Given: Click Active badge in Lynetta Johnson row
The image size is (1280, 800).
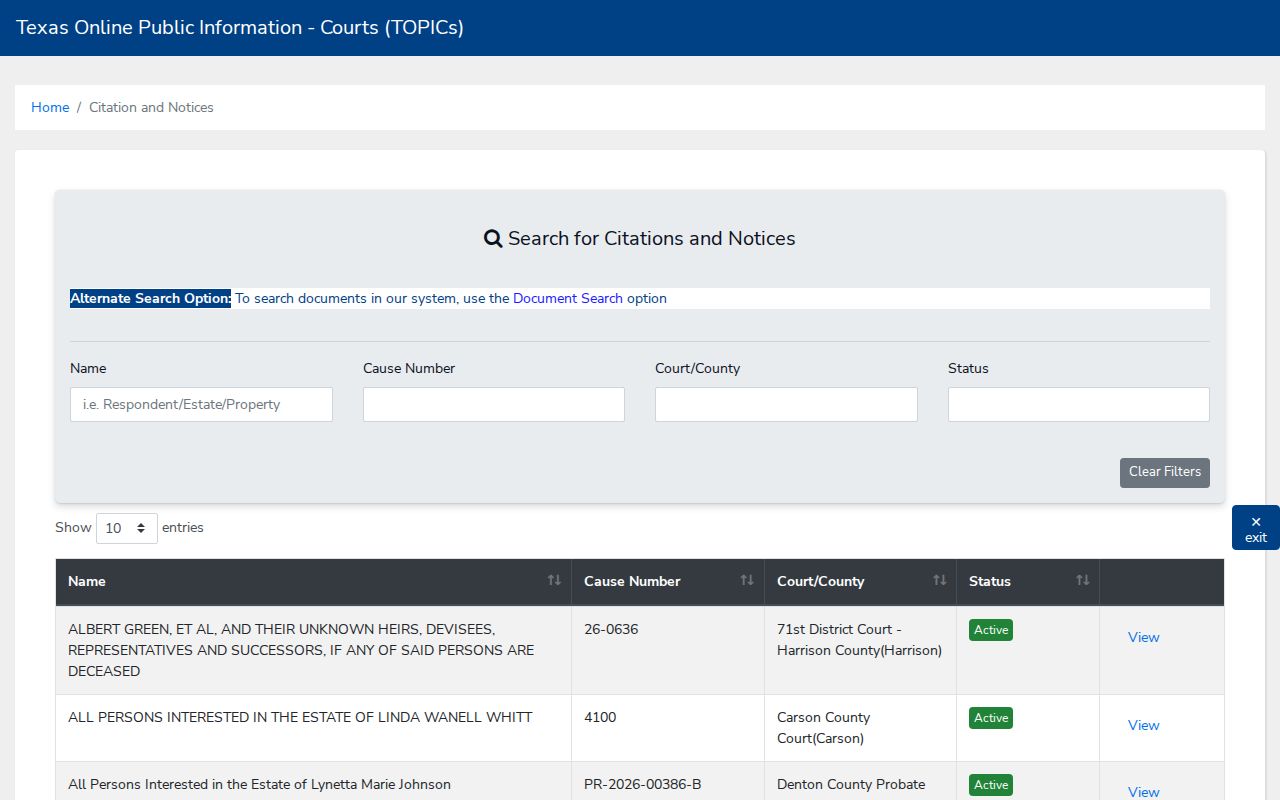Looking at the screenshot, I should (991, 785).
